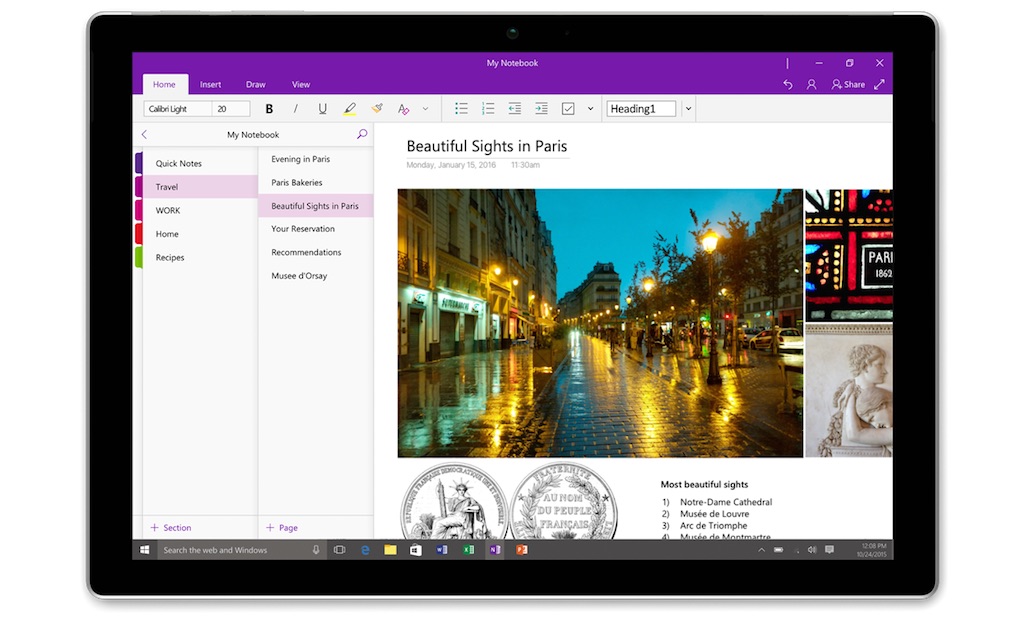
Task: Click the page title Beautiful Sights in Paris
Action: point(487,146)
